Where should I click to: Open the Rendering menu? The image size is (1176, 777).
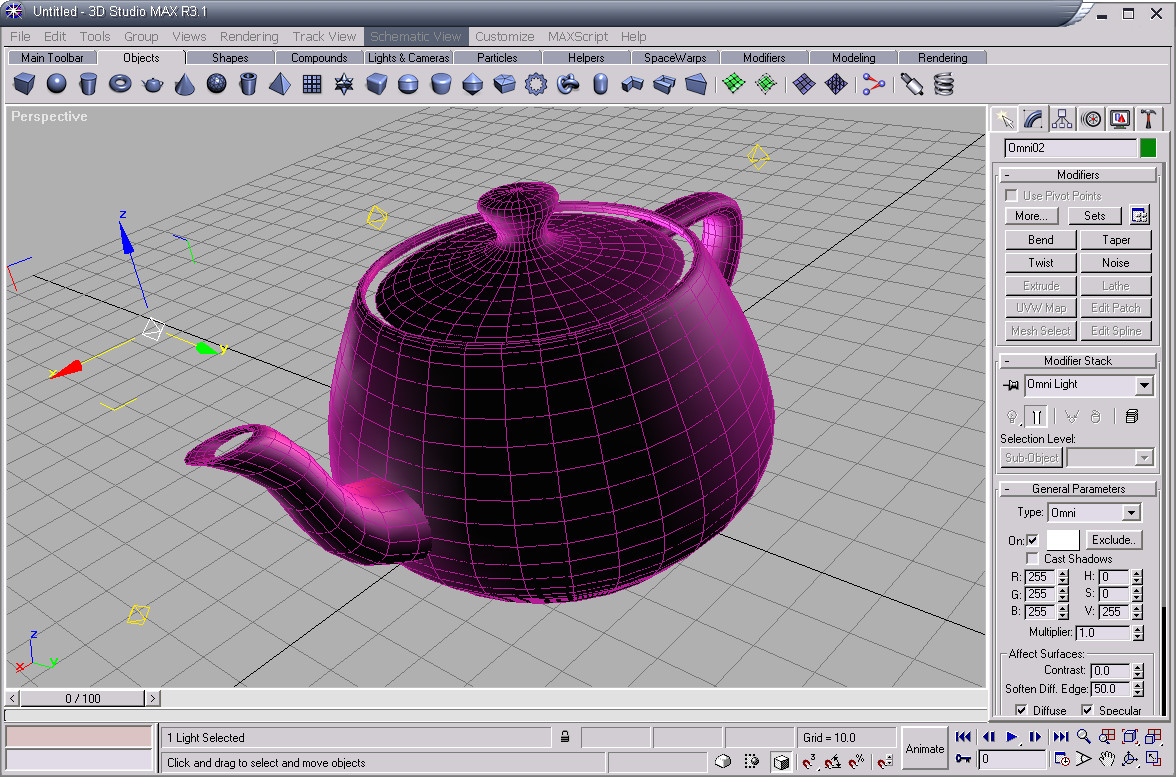tap(249, 36)
